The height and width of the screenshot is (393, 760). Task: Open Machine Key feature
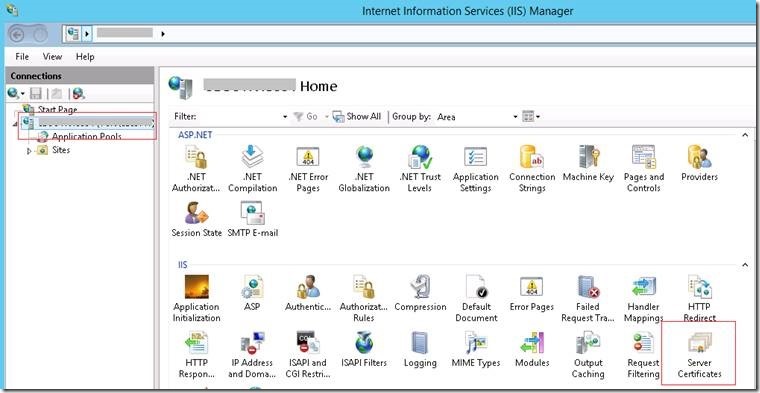coord(588,164)
